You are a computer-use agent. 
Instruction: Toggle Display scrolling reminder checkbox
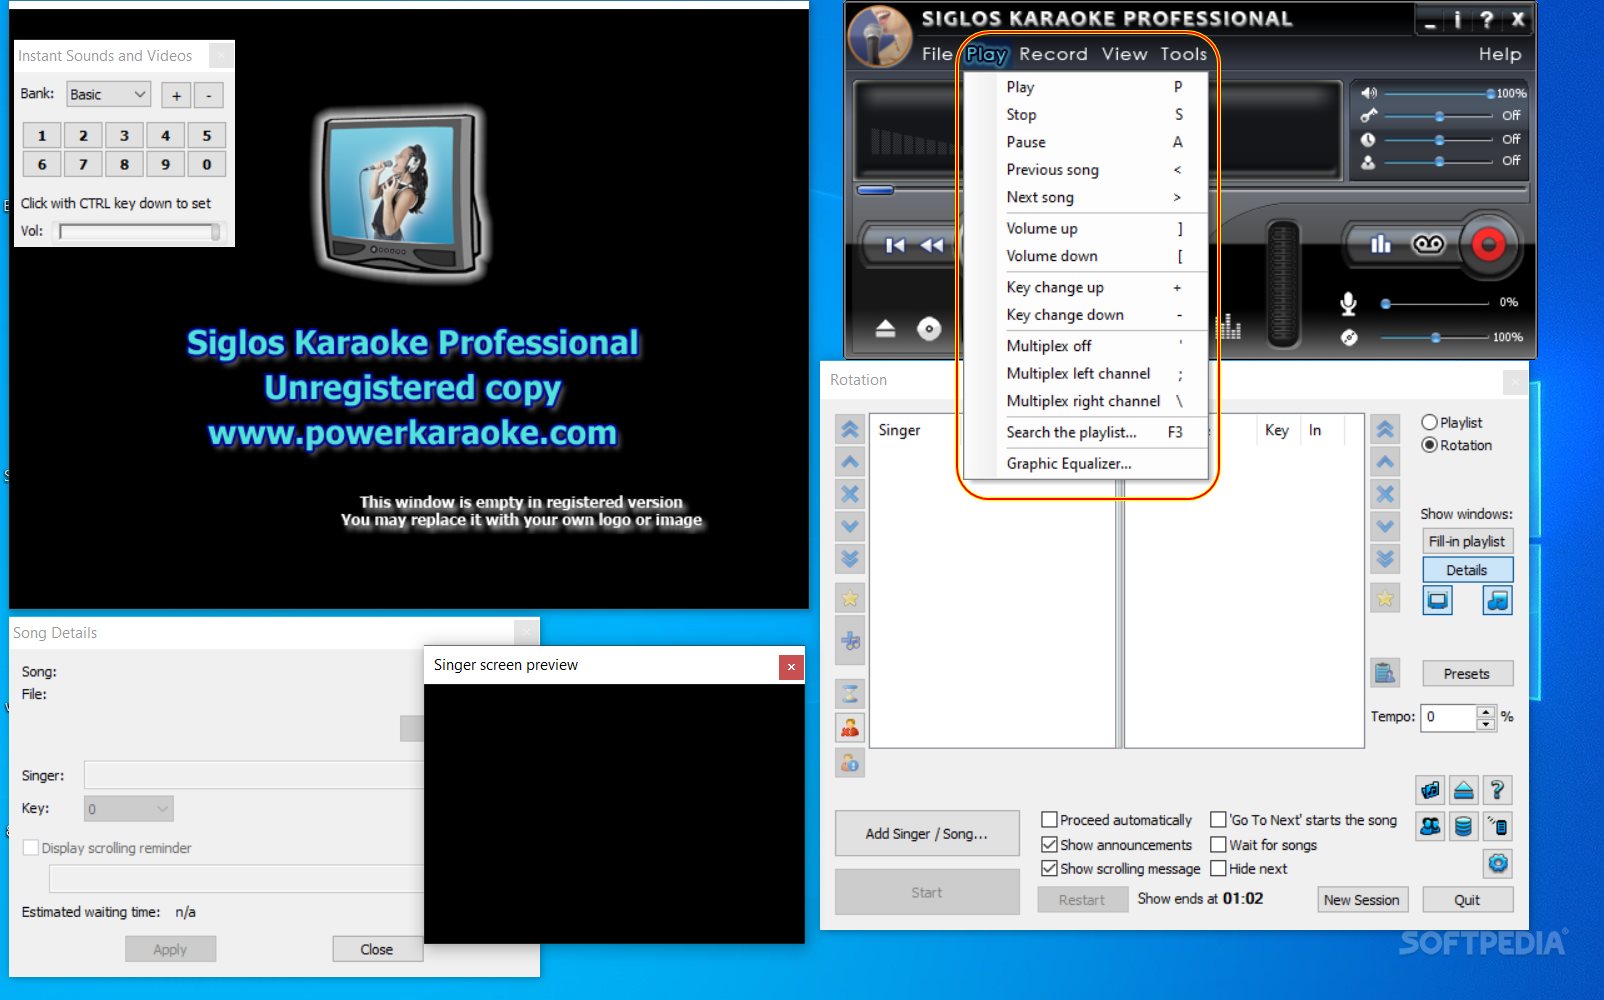coord(31,848)
